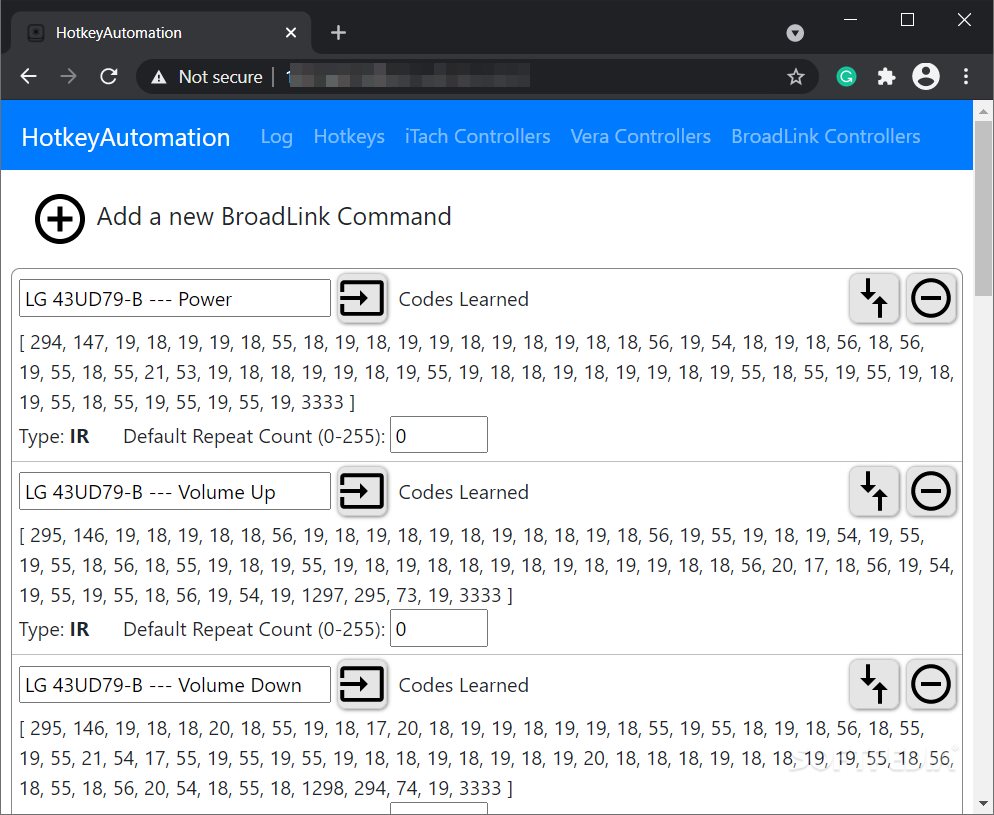Open the Chrome profile avatar

(926, 77)
